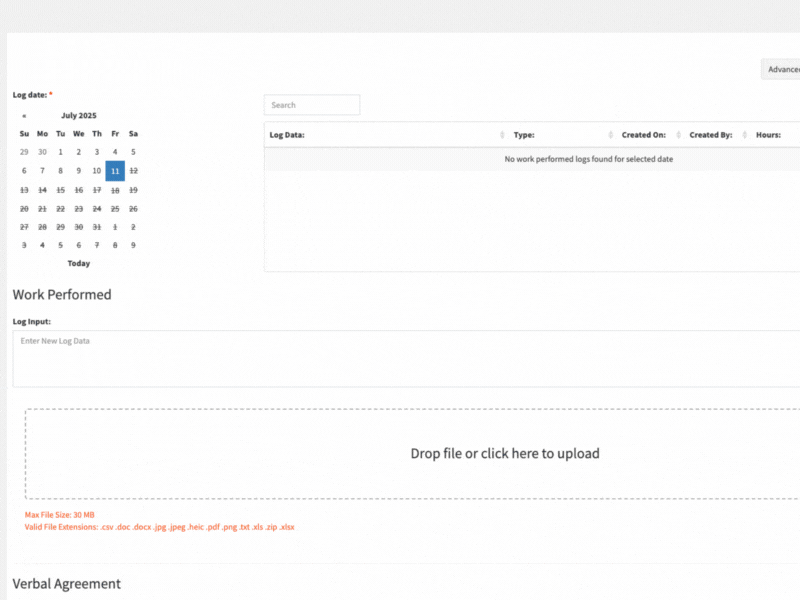Image resolution: width=800 pixels, height=600 pixels.
Task: Sort by Created By column arrows
Action: (x=745, y=135)
